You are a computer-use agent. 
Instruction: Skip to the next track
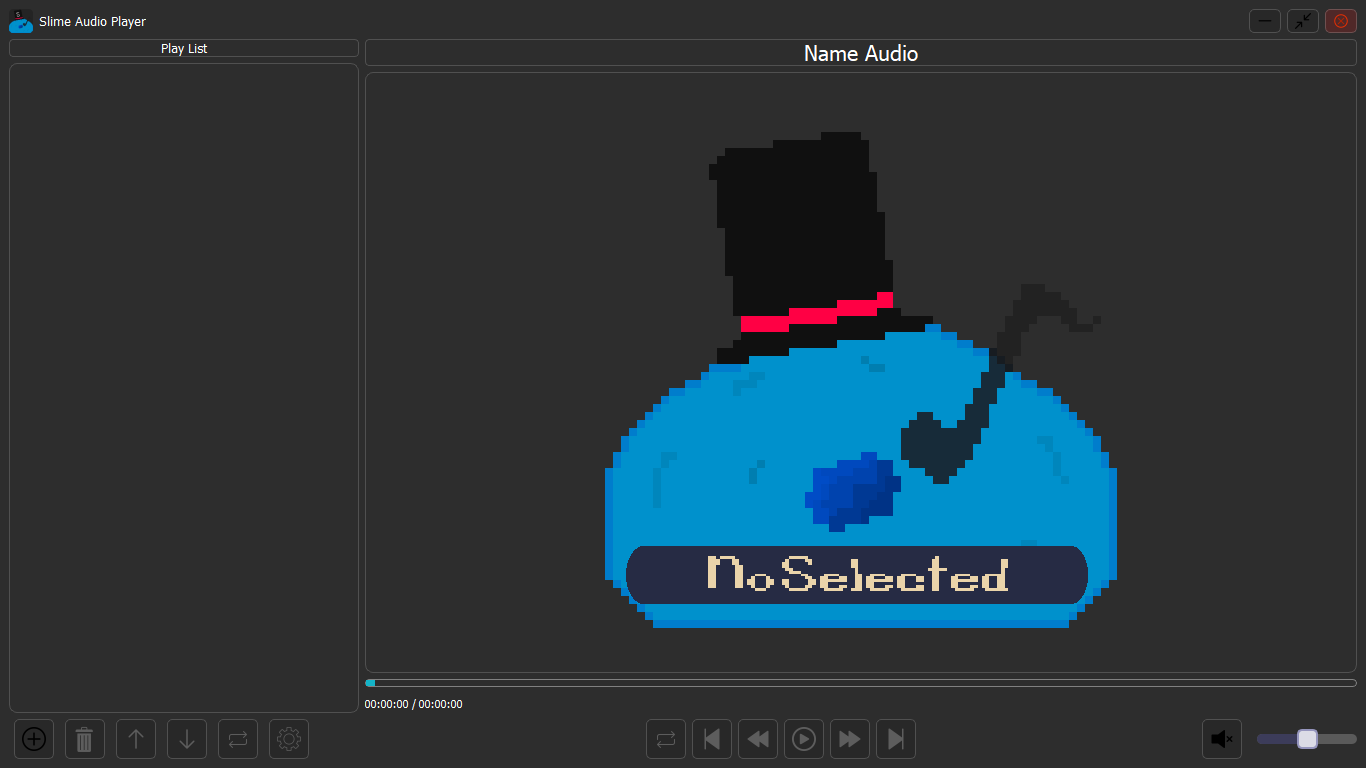(x=895, y=739)
